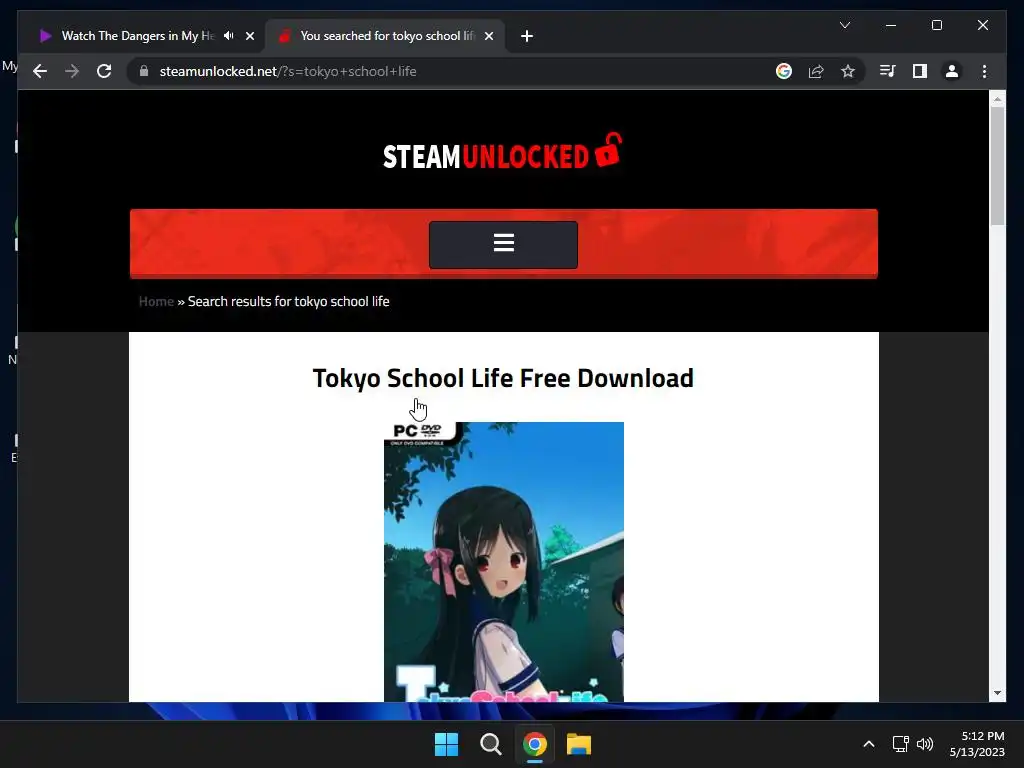Click the SteamUnlocked logo
1024x768 pixels.
[502, 152]
